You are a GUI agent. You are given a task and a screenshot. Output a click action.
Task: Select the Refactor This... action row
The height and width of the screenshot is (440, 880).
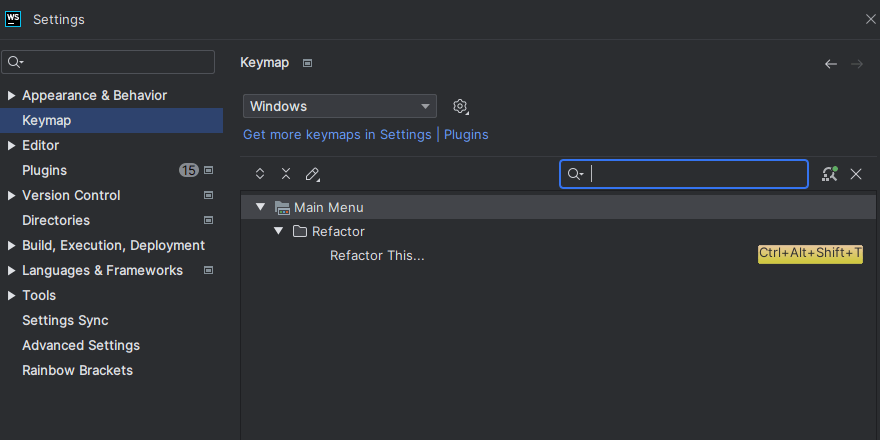558,255
